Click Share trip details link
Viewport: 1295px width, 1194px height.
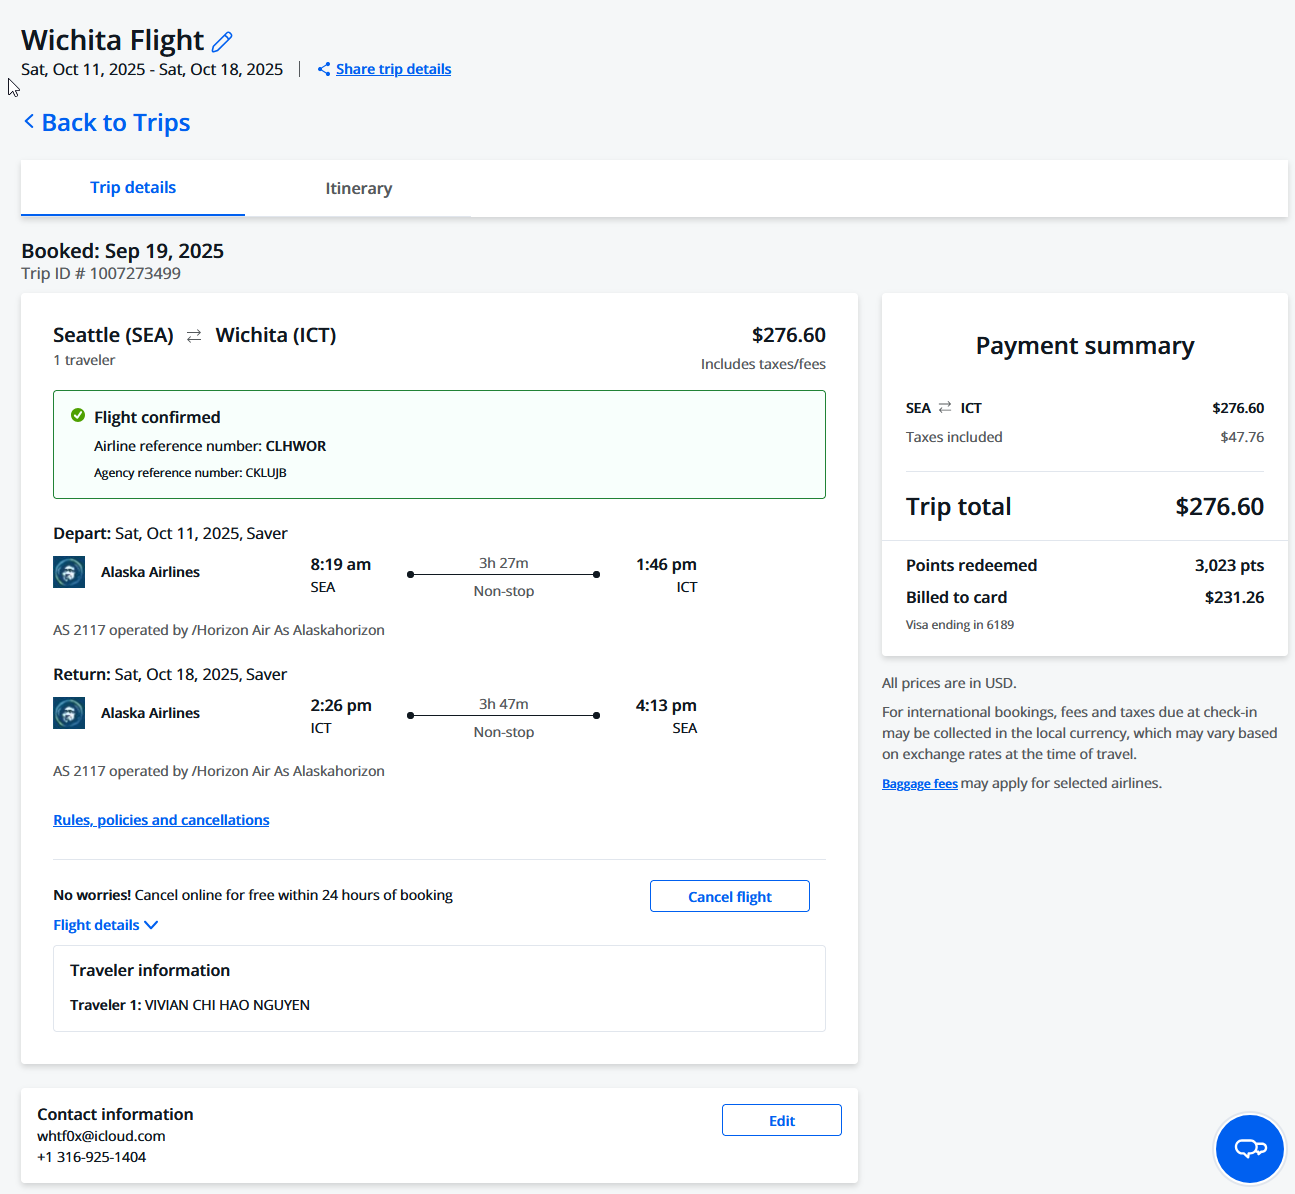393,69
